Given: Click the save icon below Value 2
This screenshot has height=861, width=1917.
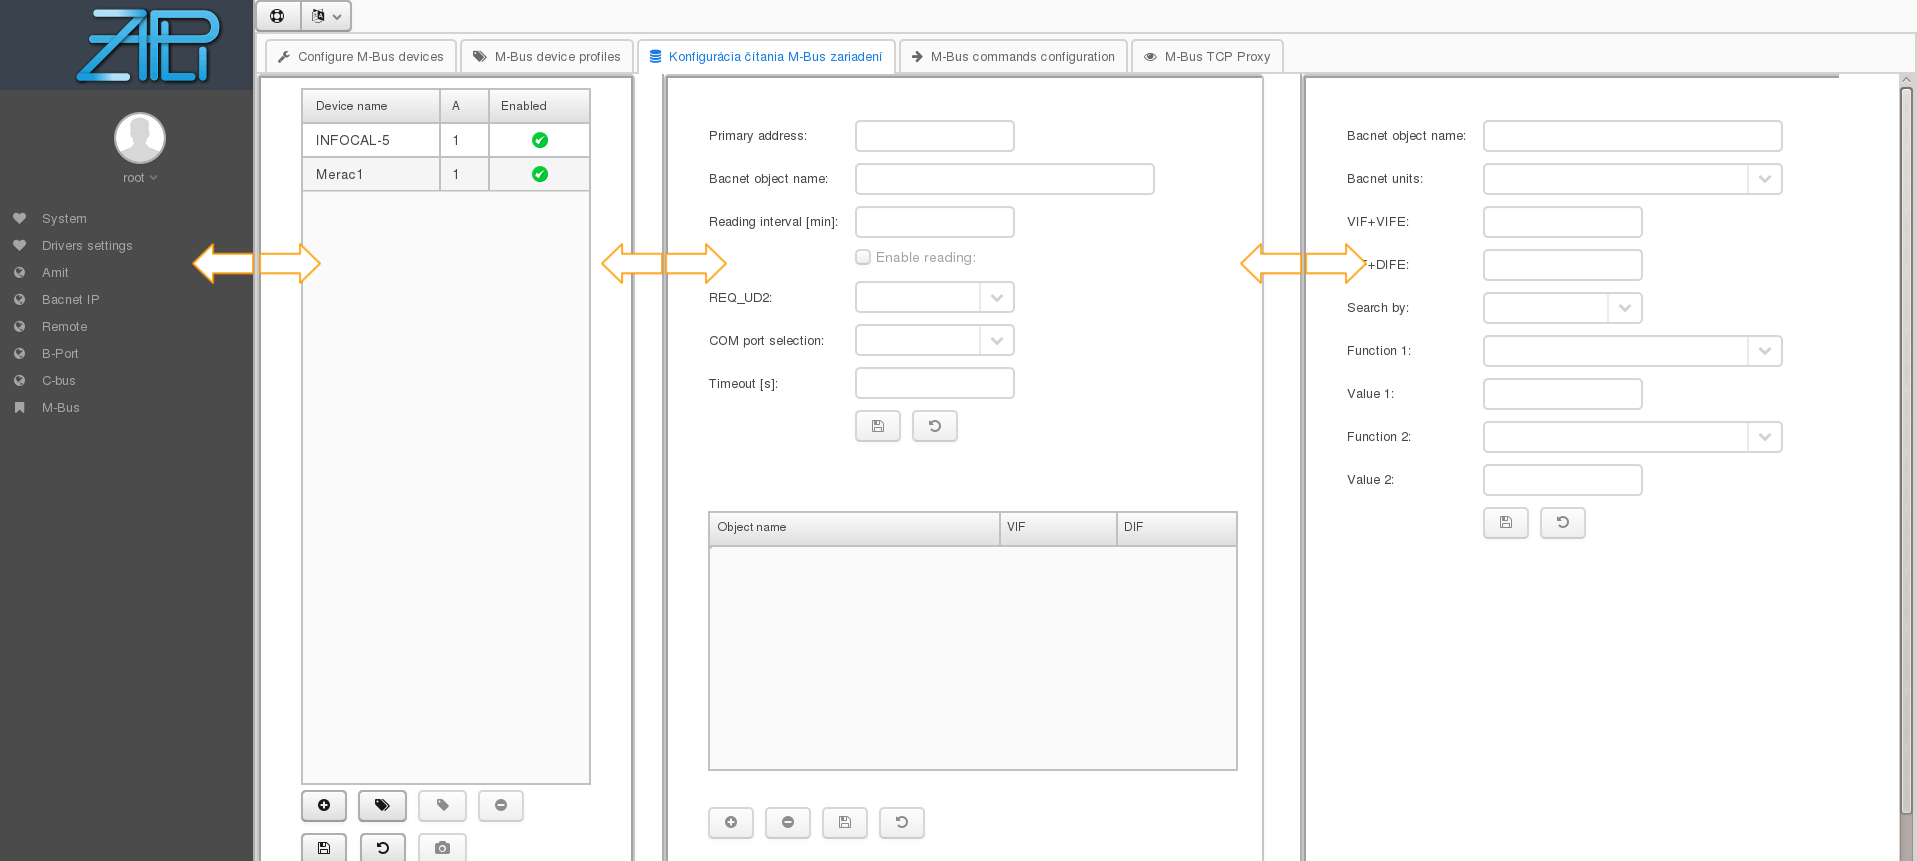Looking at the screenshot, I should point(1506,522).
